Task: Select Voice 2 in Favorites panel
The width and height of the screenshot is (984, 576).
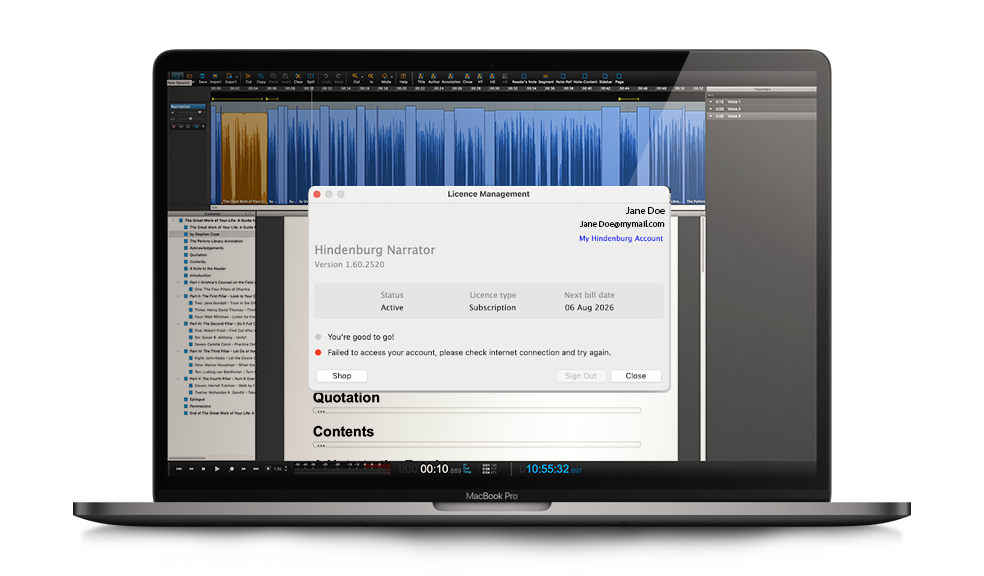Action: (x=762, y=109)
